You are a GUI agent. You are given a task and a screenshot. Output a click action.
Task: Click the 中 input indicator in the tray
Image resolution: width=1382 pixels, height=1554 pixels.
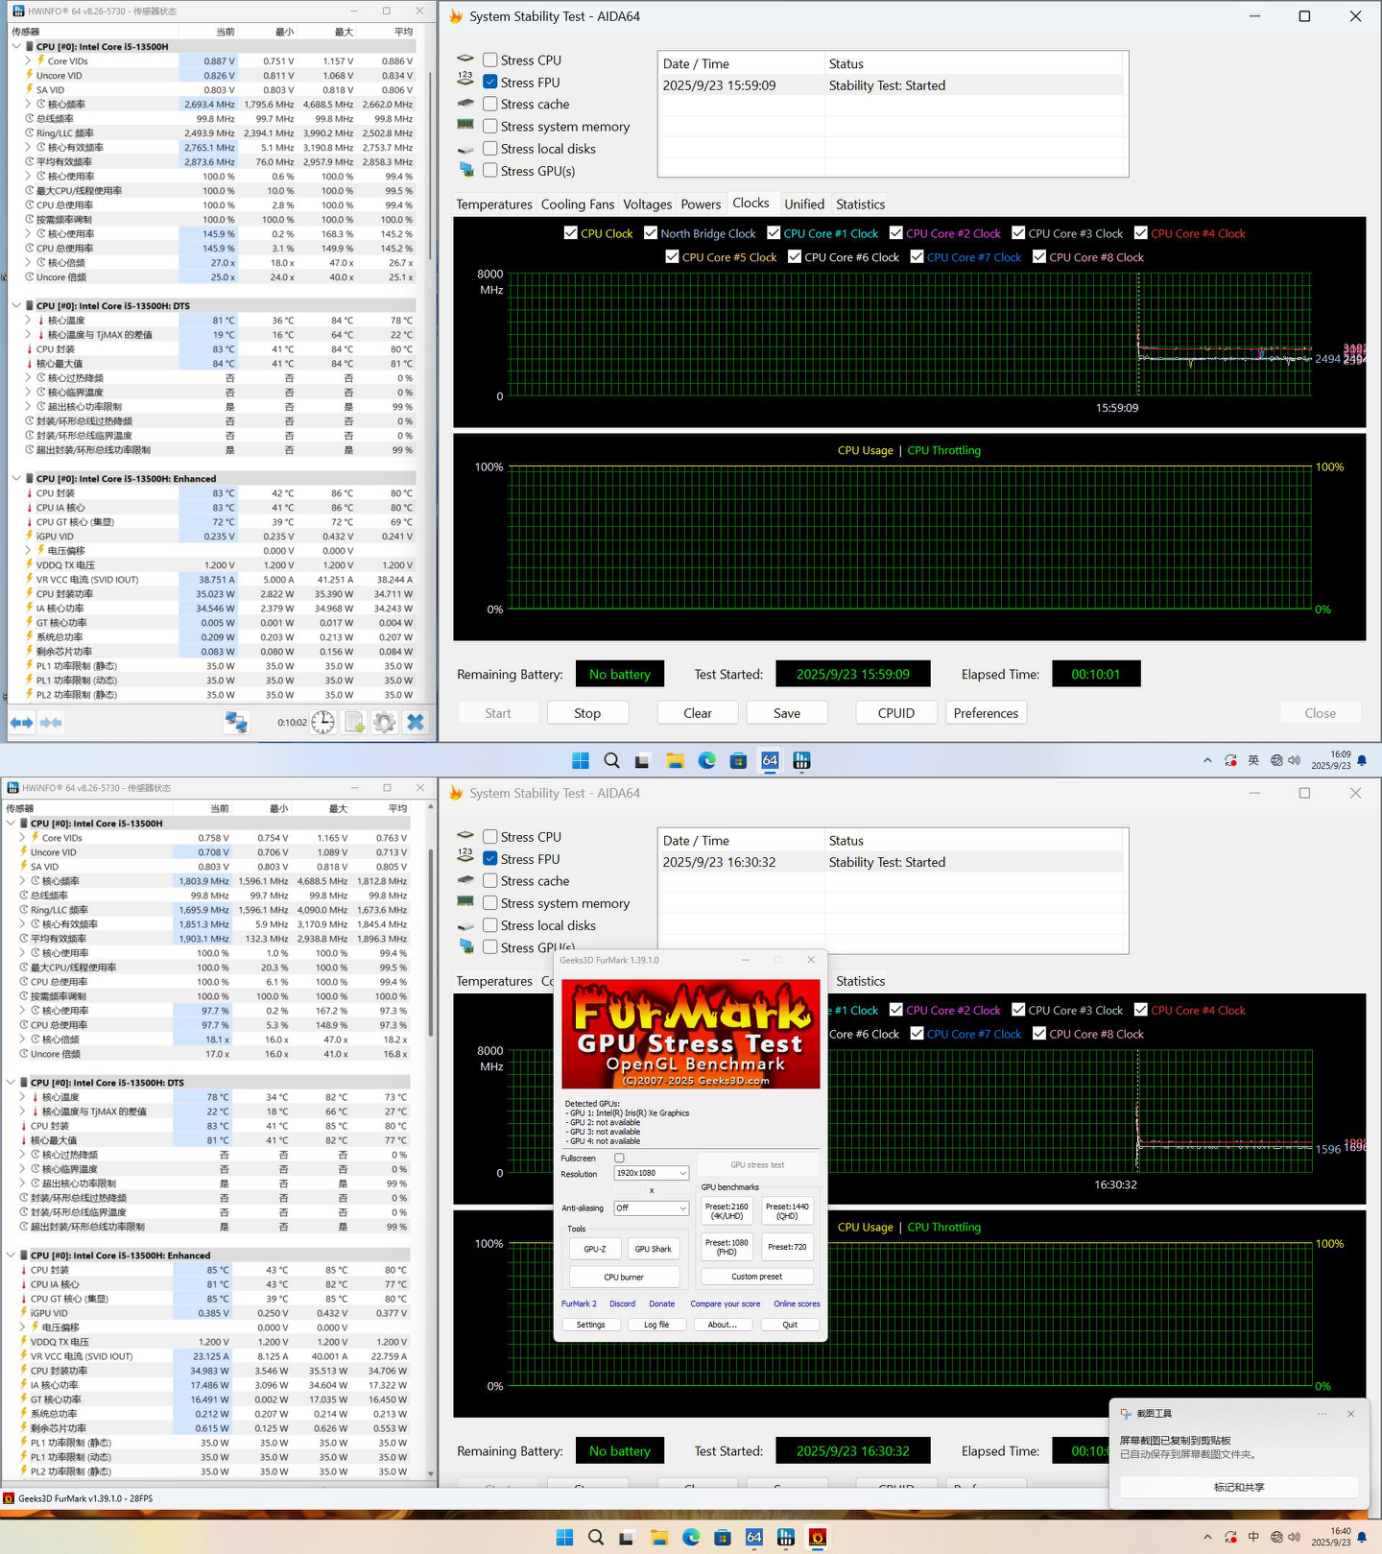[1253, 1538]
